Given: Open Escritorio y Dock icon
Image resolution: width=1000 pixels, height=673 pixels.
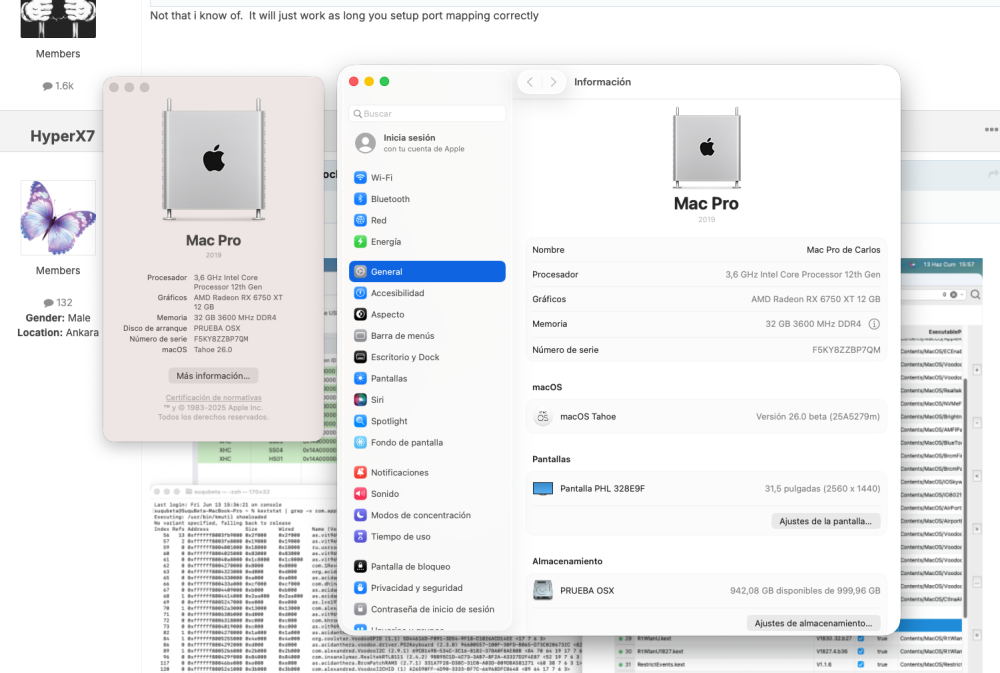Looking at the screenshot, I should [x=360, y=357].
